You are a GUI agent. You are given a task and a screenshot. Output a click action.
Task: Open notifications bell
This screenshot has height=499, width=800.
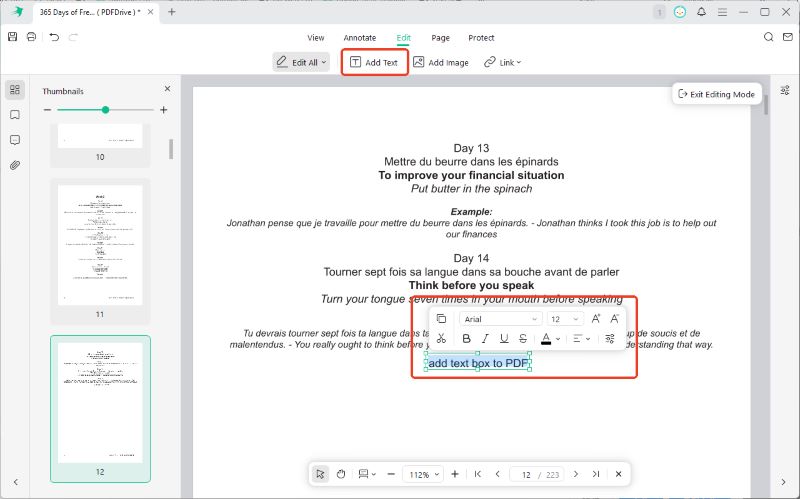702,12
